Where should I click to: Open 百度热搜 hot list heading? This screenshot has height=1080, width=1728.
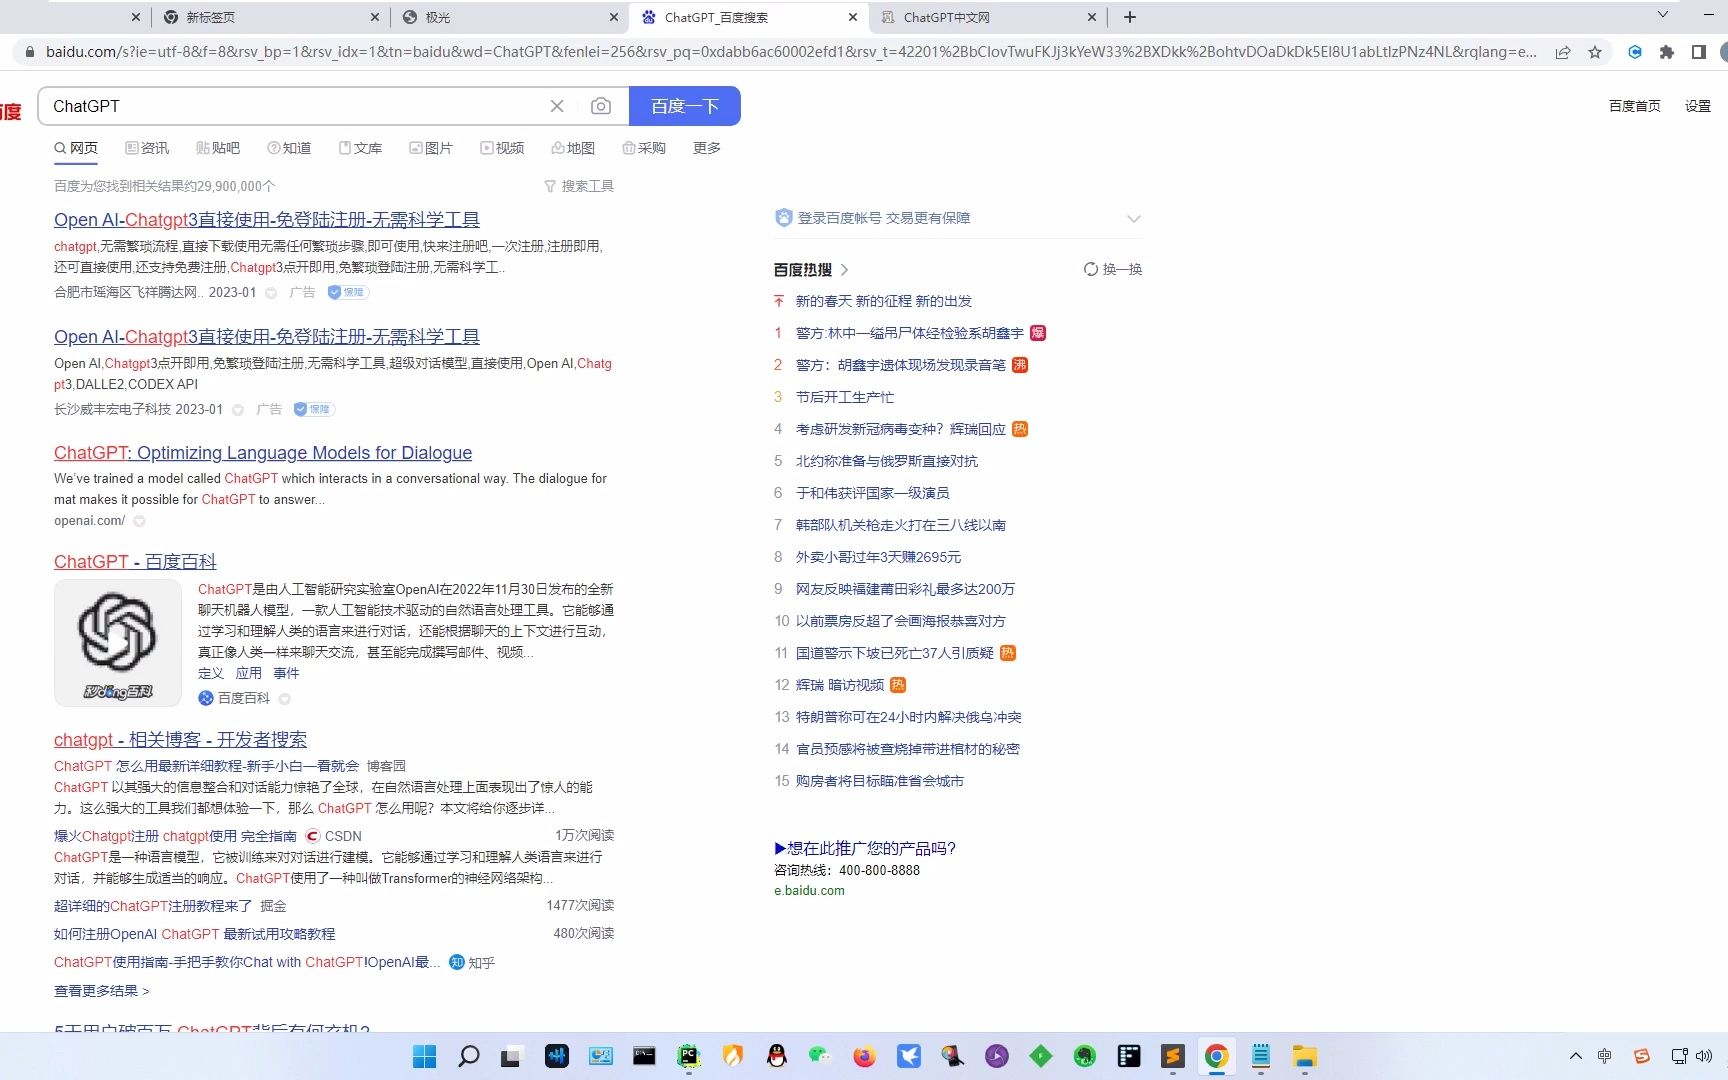click(x=811, y=270)
